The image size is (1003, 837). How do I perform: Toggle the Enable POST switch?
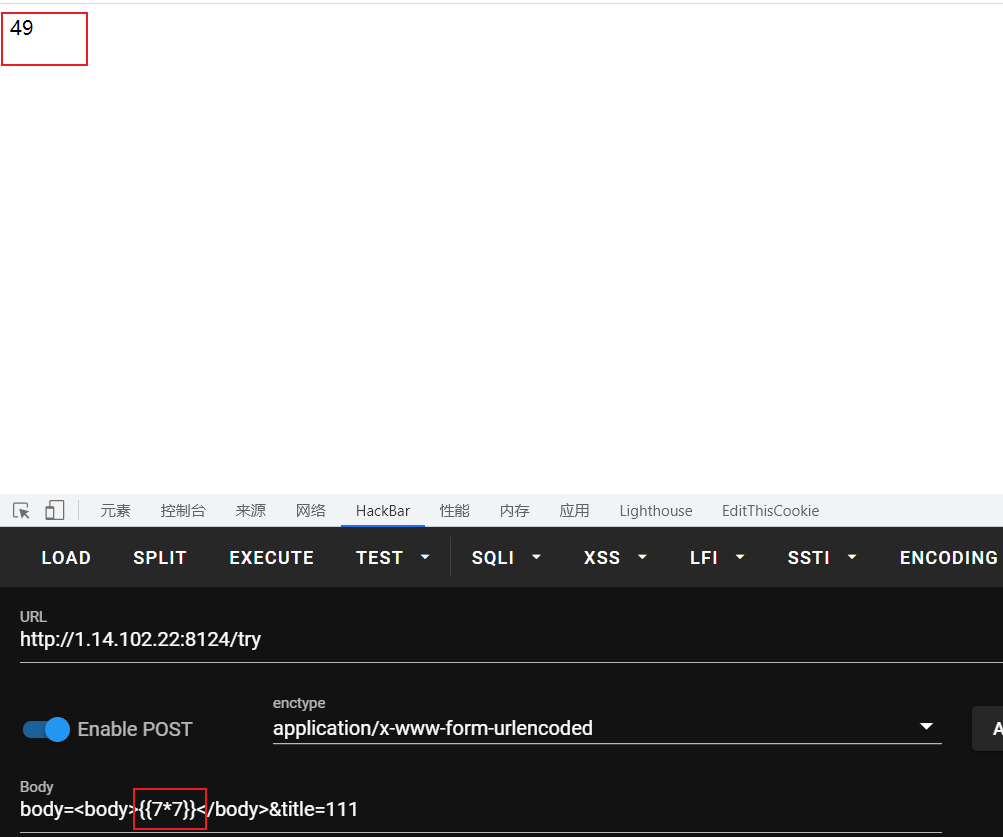46,729
